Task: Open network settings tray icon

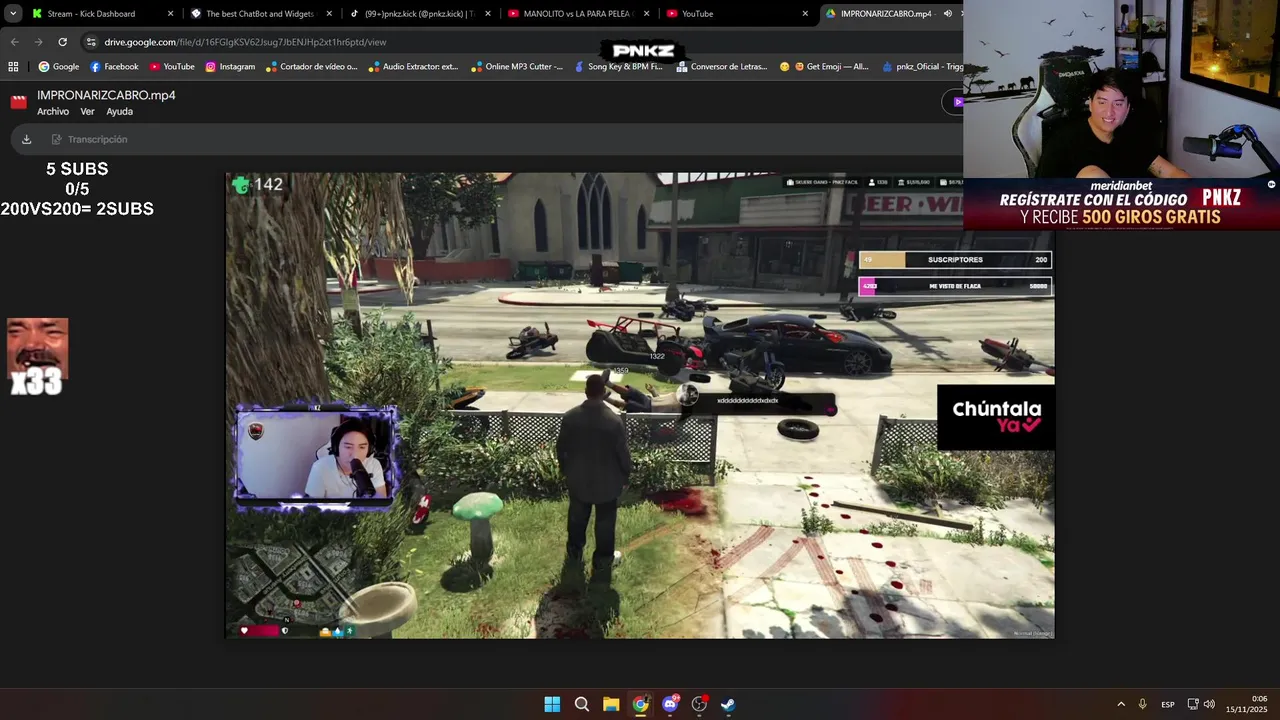Action: (1193, 704)
